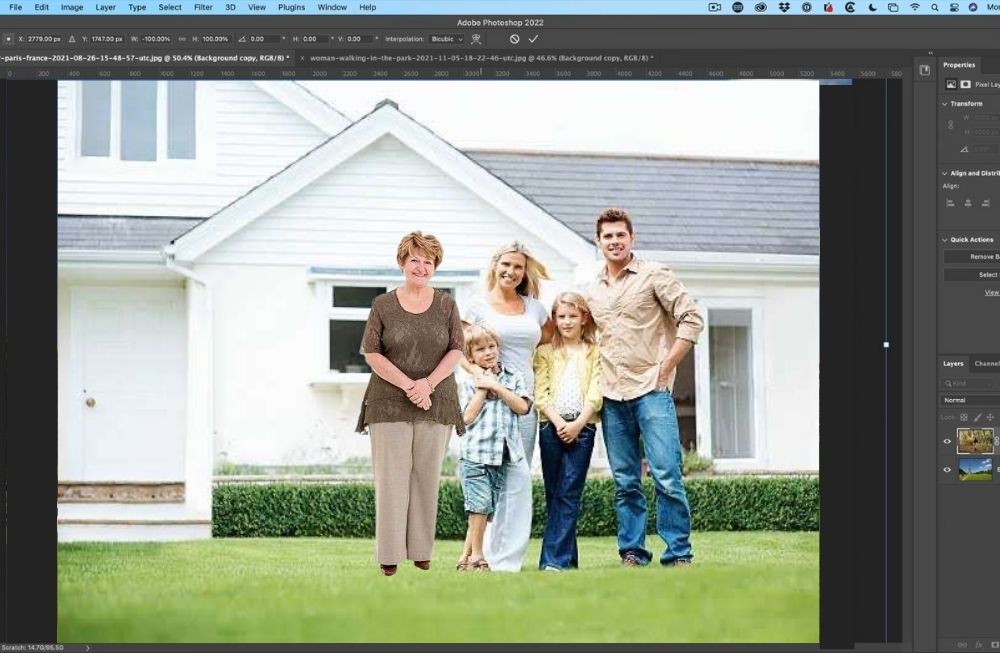Hide the top people layer with its eye
Screen dimensions: 1000x653
[946, 441]
